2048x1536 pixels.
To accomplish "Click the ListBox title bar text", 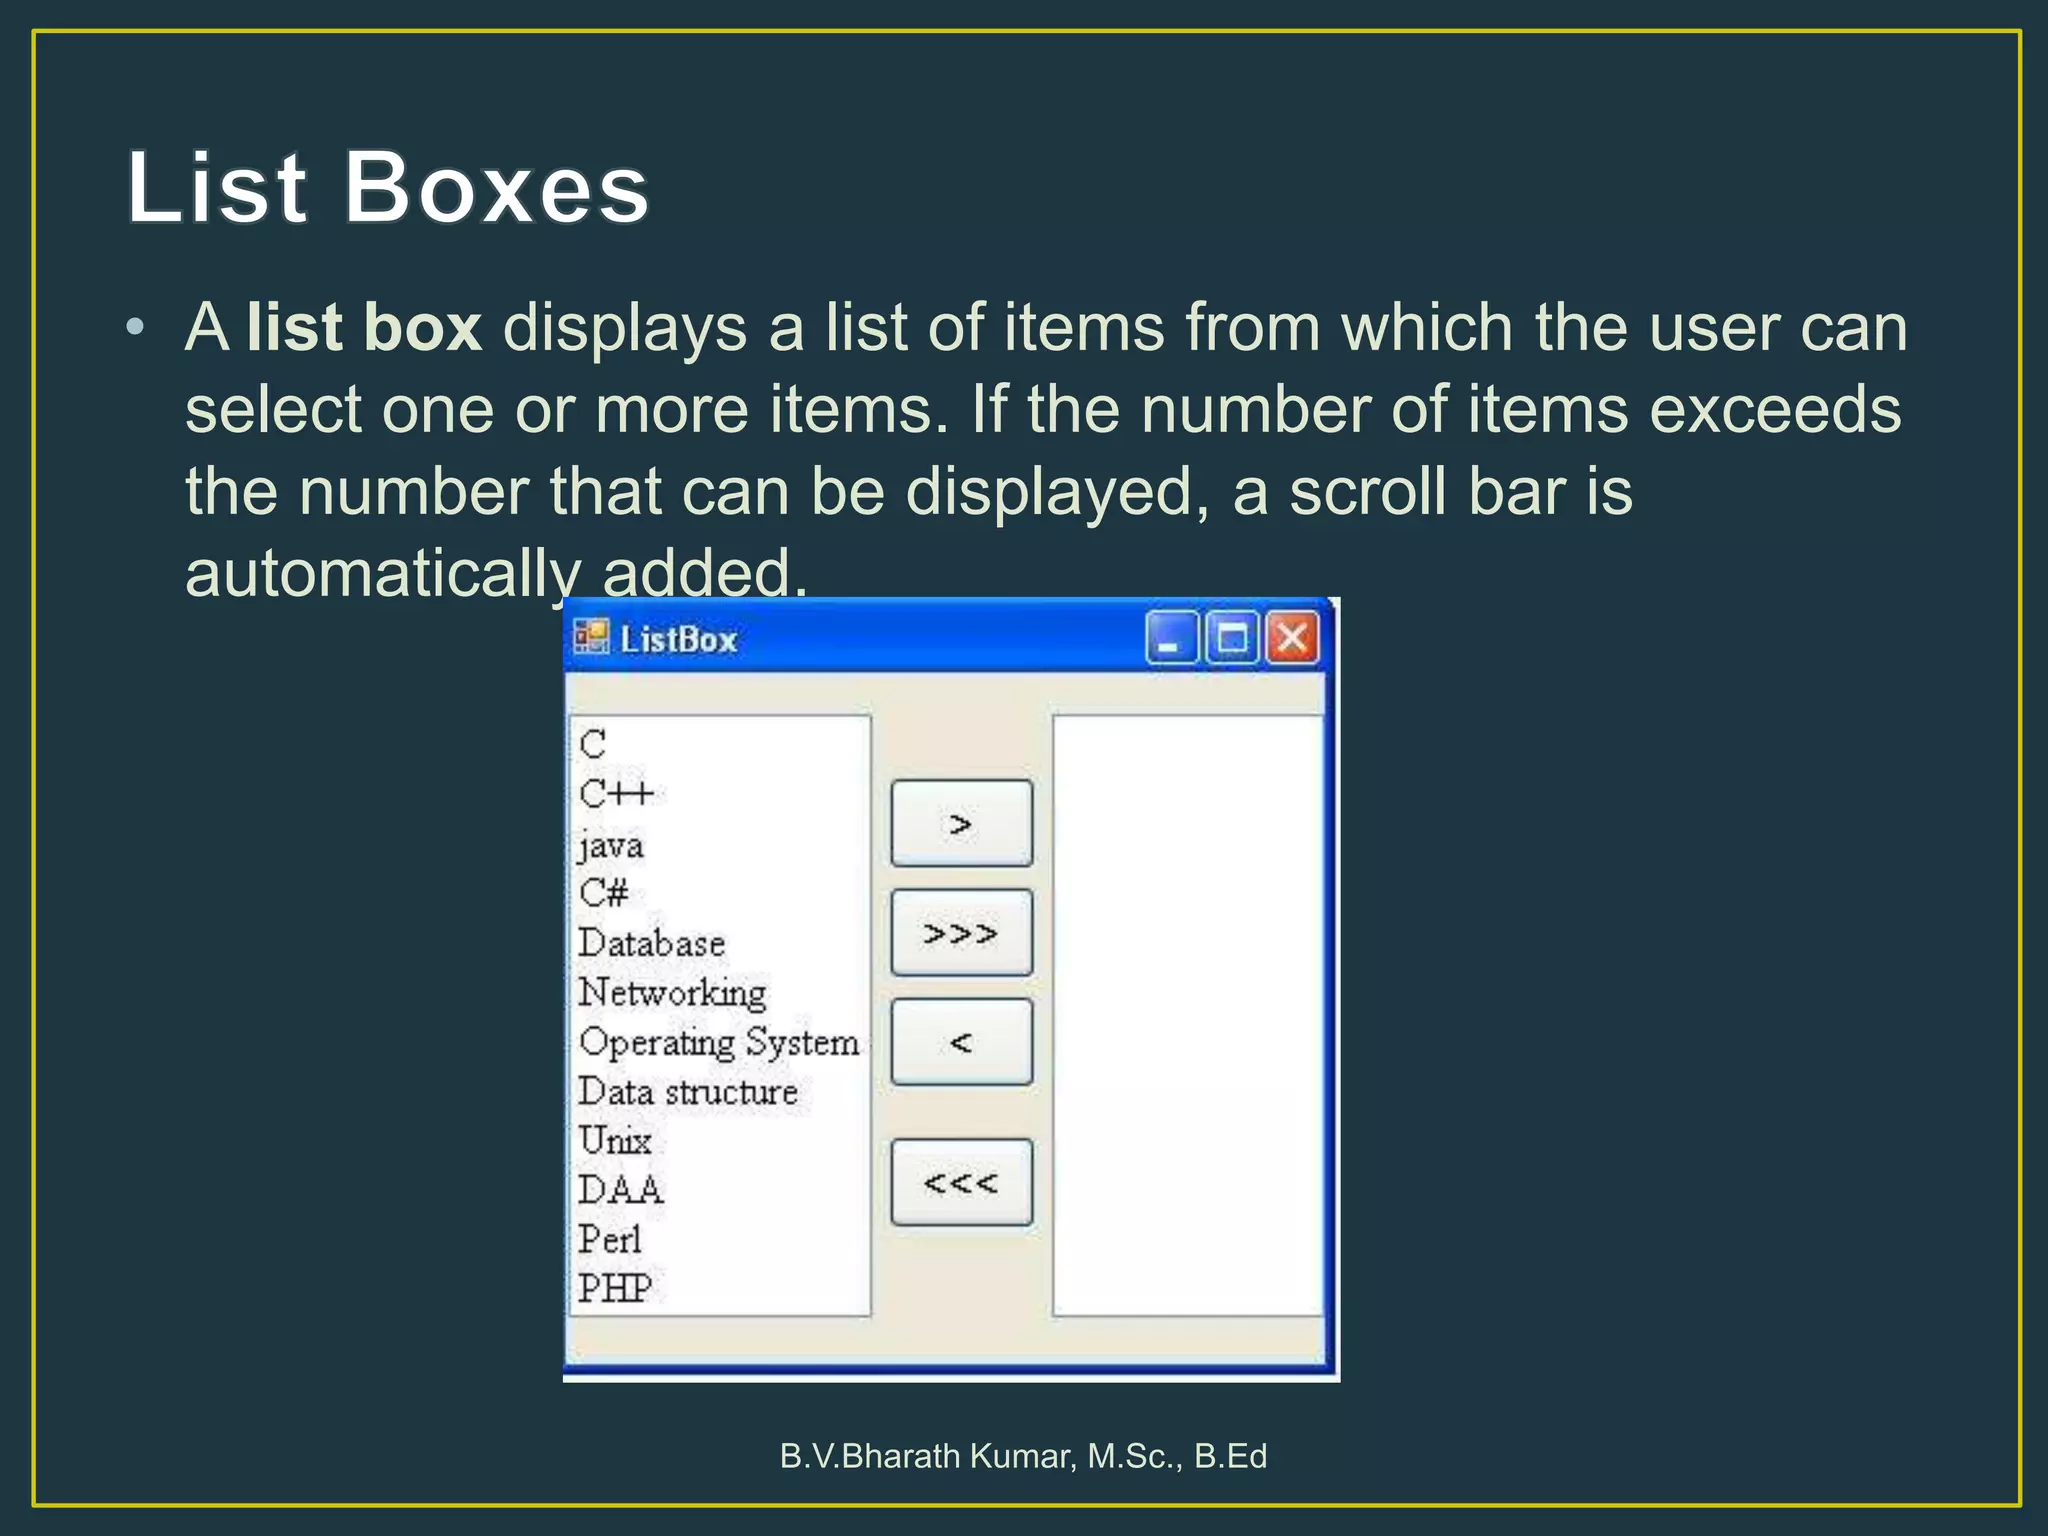I will (678, 639).
